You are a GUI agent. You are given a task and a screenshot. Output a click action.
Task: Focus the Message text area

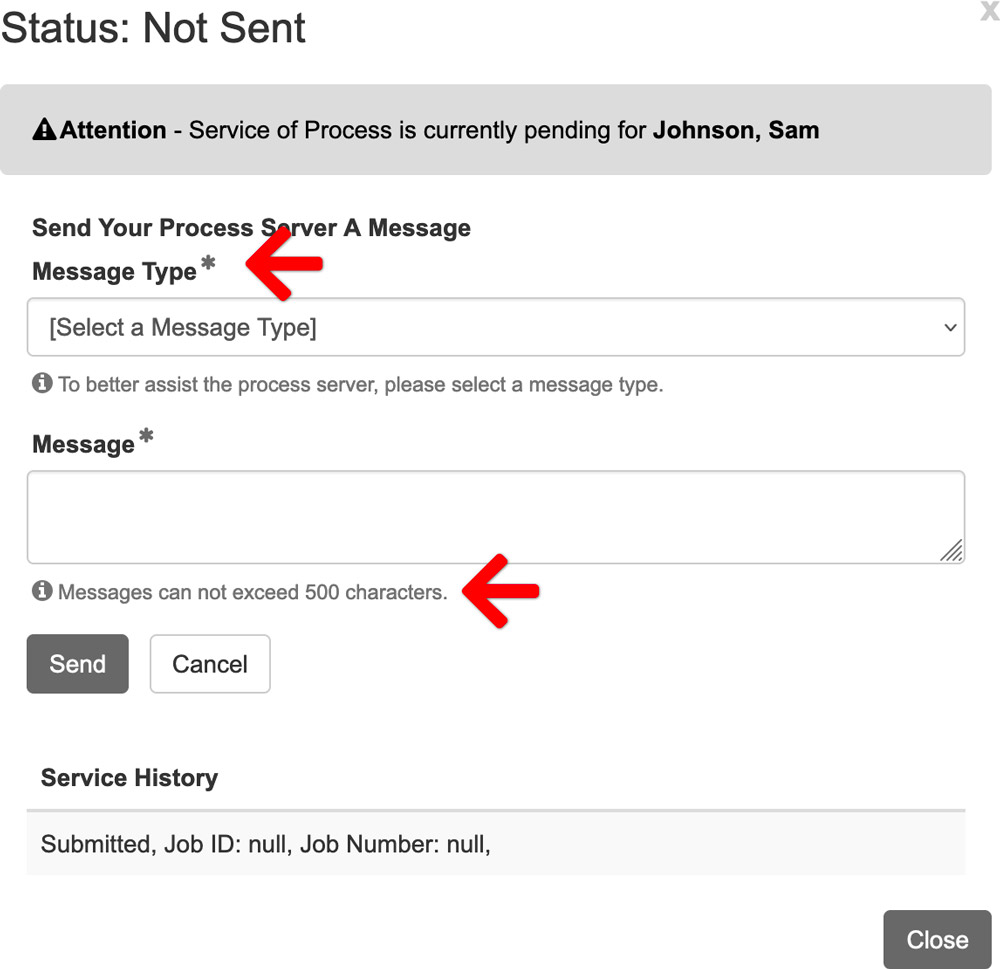(496, 517)
